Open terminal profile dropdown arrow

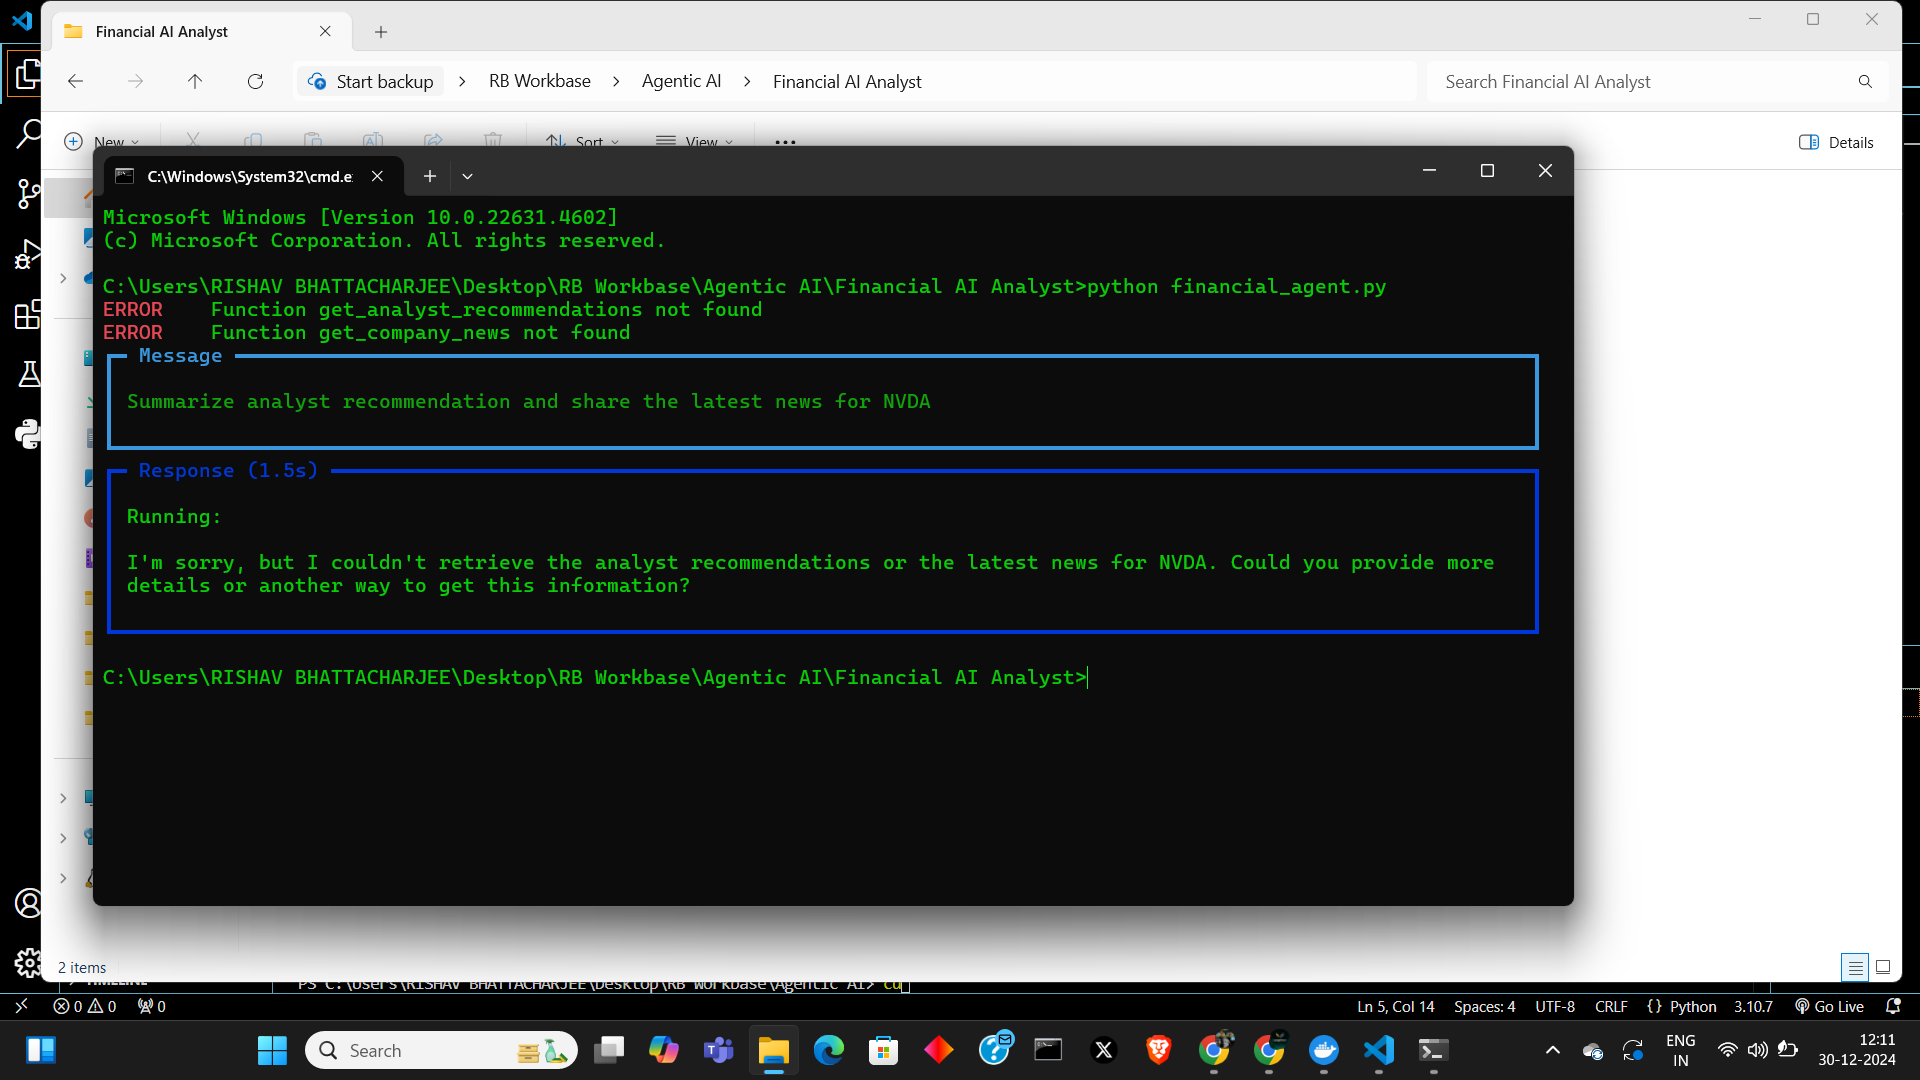(x=467, y=176)
